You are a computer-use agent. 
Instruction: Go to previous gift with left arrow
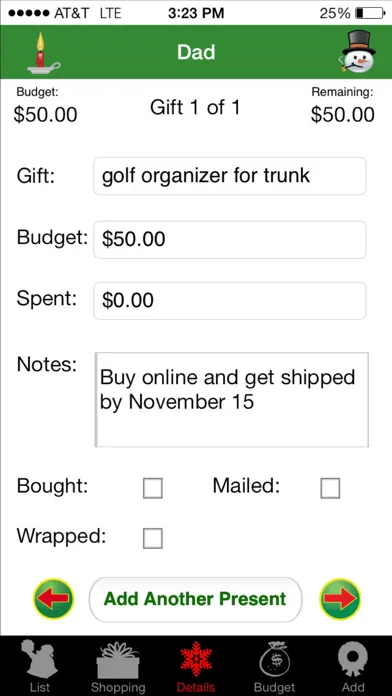click(x=53, y=599)
